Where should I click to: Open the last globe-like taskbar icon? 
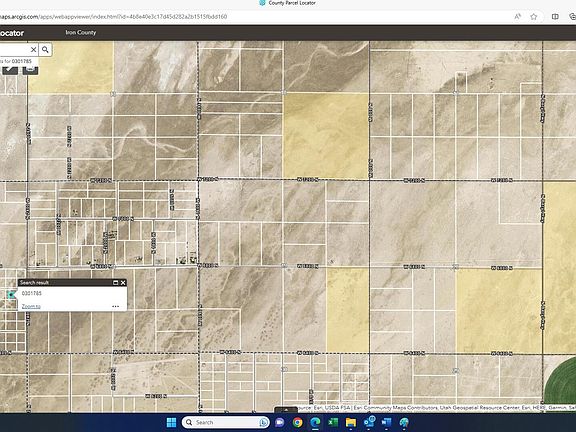404,422
